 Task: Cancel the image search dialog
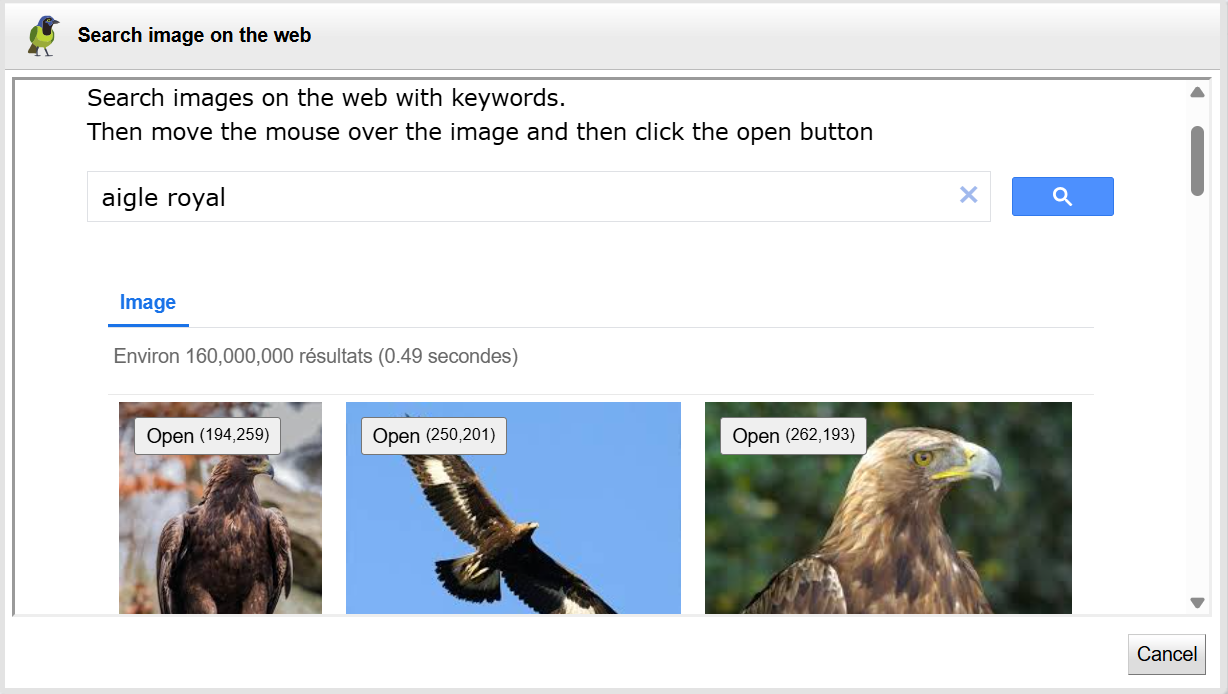click(1166, 654)
